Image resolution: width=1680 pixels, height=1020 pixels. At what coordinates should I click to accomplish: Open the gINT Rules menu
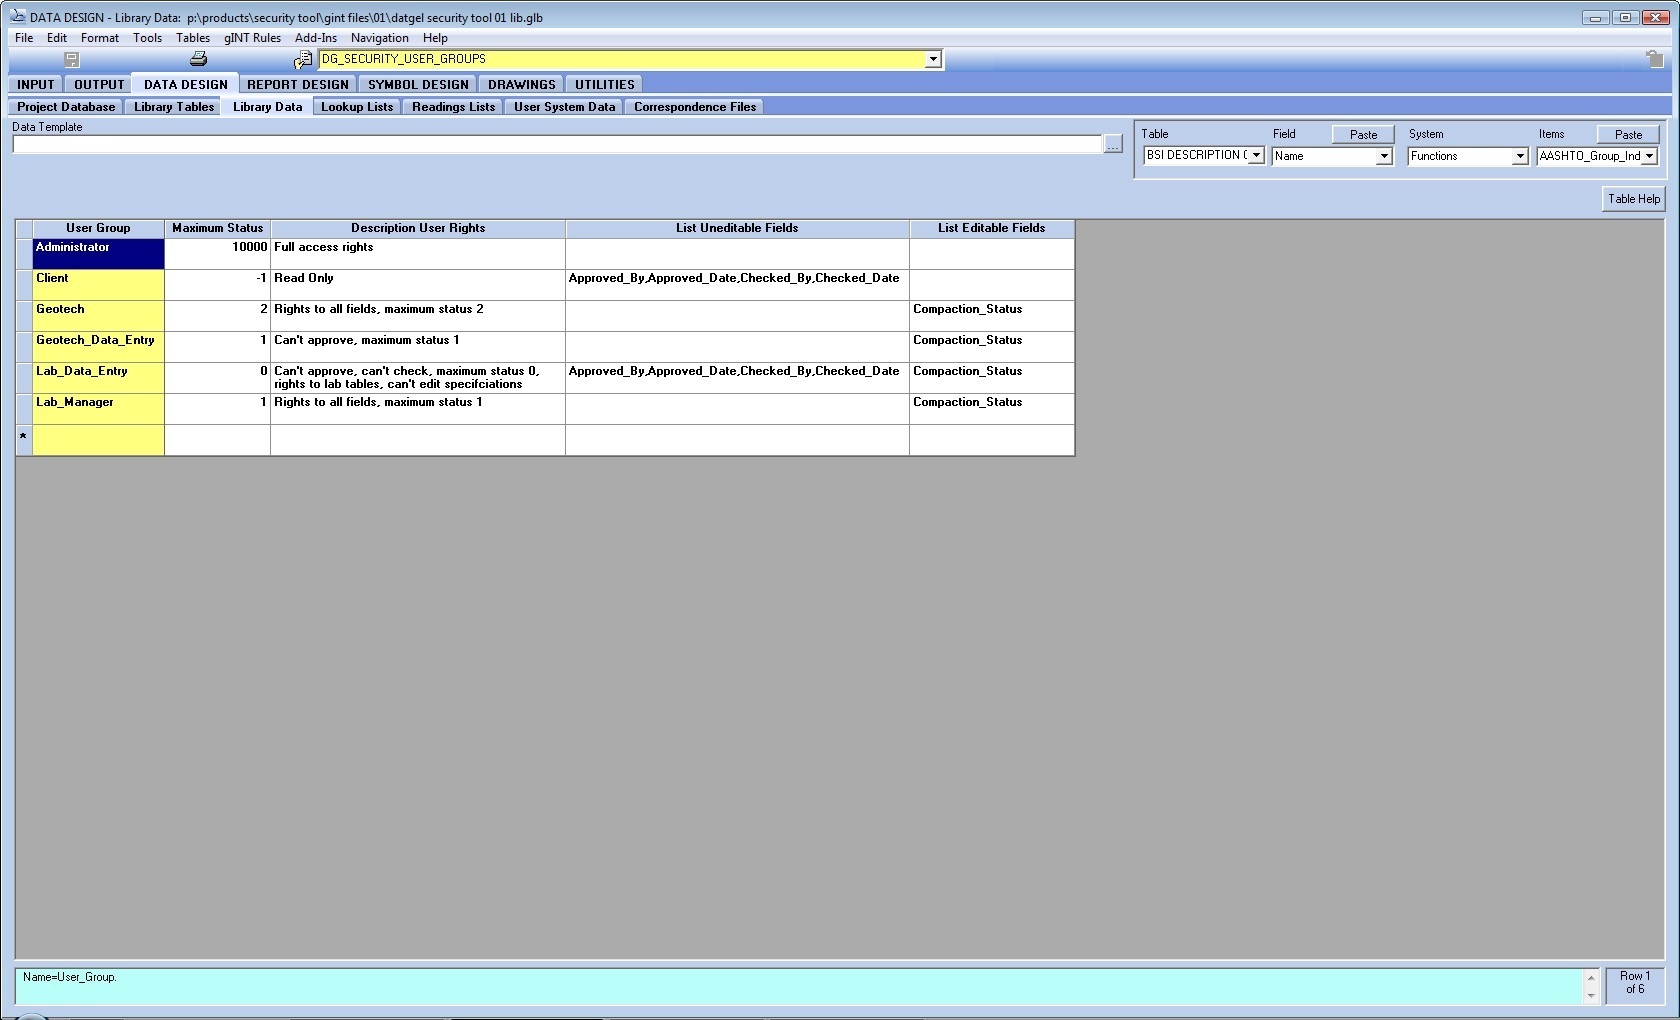pyautogui.click(x=252, y=38)
